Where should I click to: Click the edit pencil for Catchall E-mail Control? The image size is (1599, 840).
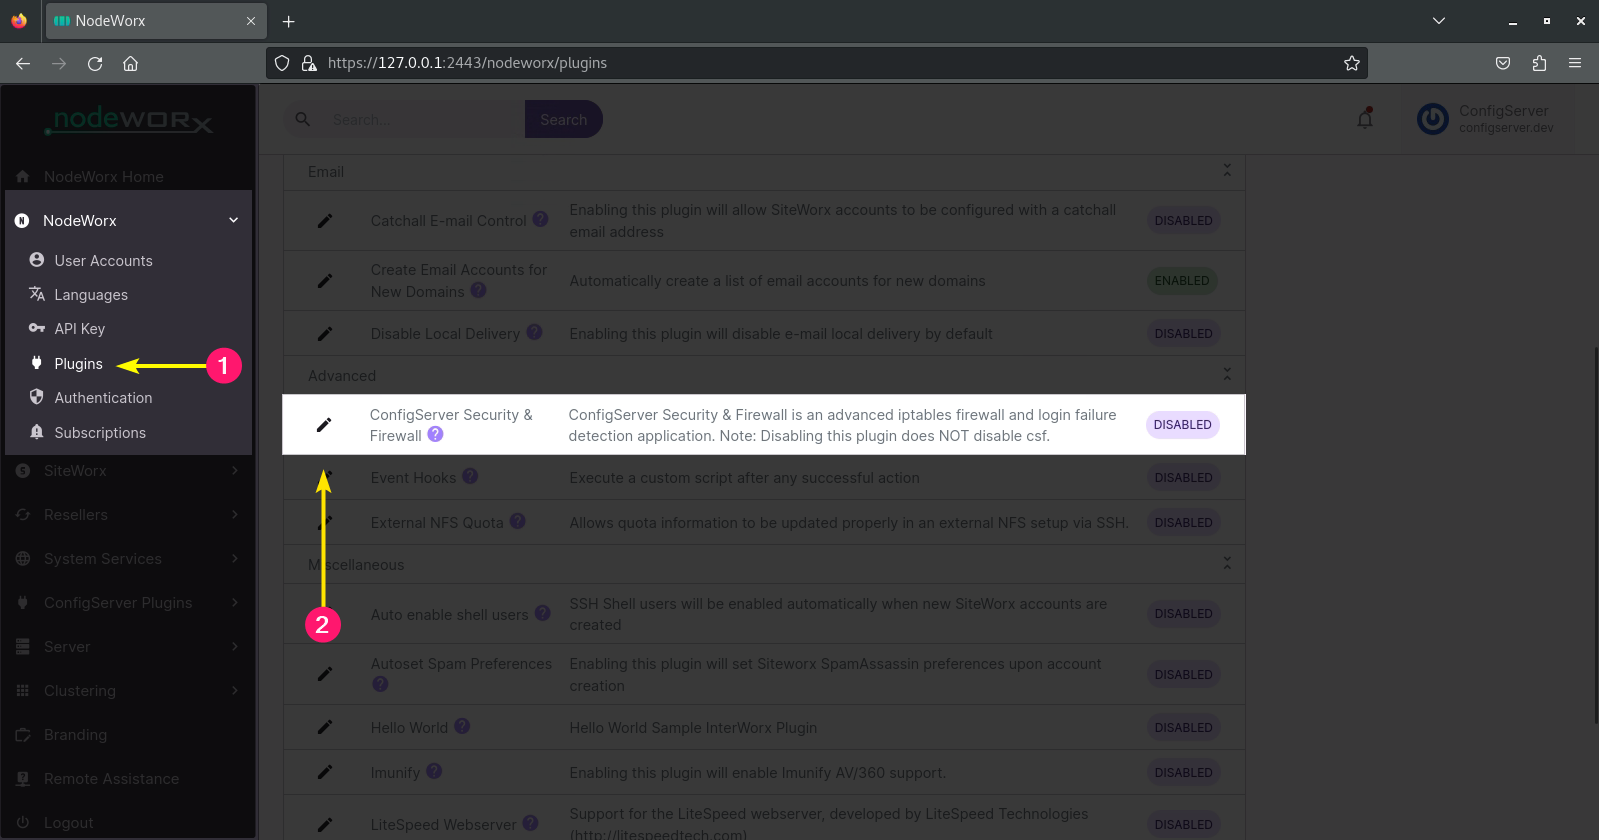325,221
